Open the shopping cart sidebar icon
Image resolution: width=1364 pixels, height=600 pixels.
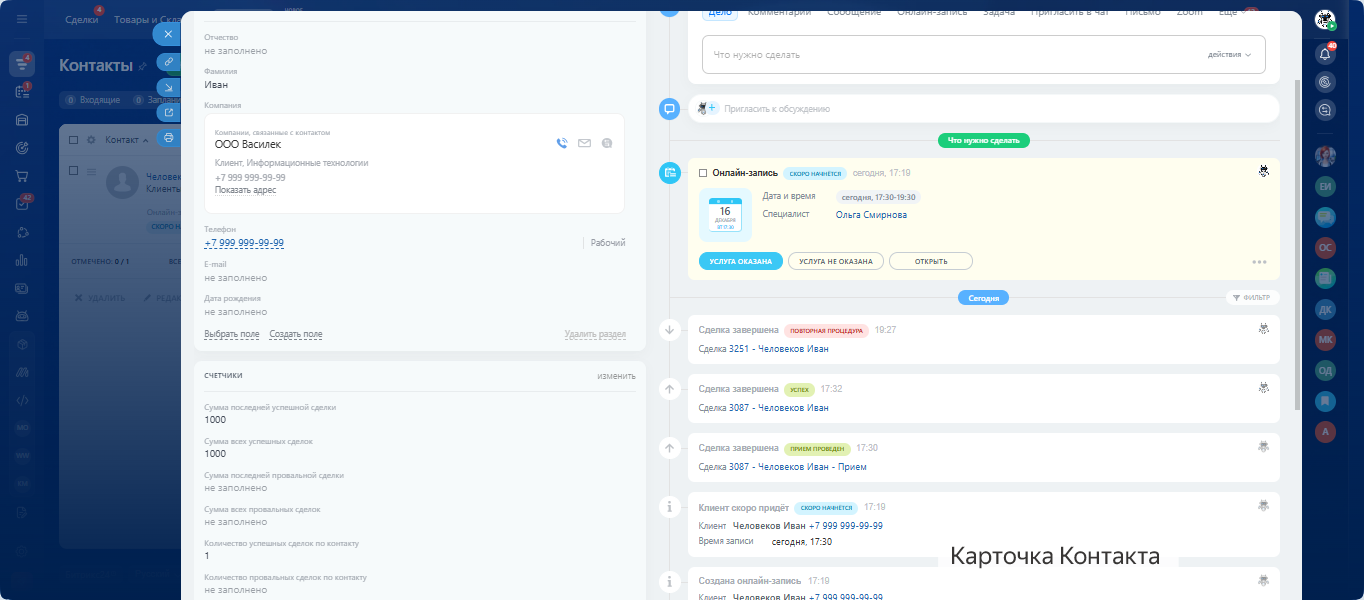coord(22,176)
